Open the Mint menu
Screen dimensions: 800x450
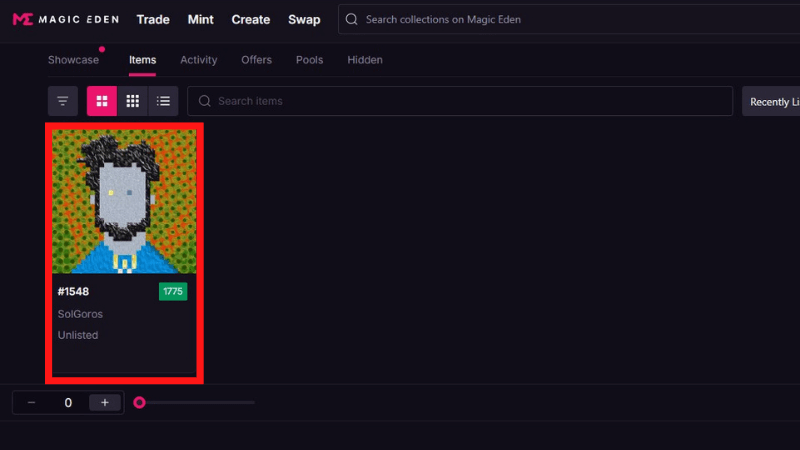(x=201, y=19)
